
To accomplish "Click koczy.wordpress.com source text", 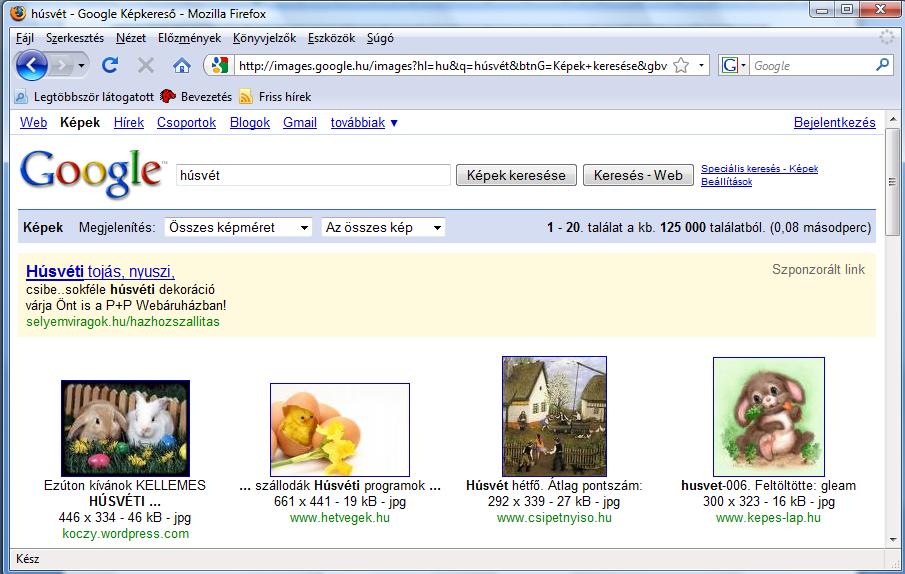I will pos(125,534).
